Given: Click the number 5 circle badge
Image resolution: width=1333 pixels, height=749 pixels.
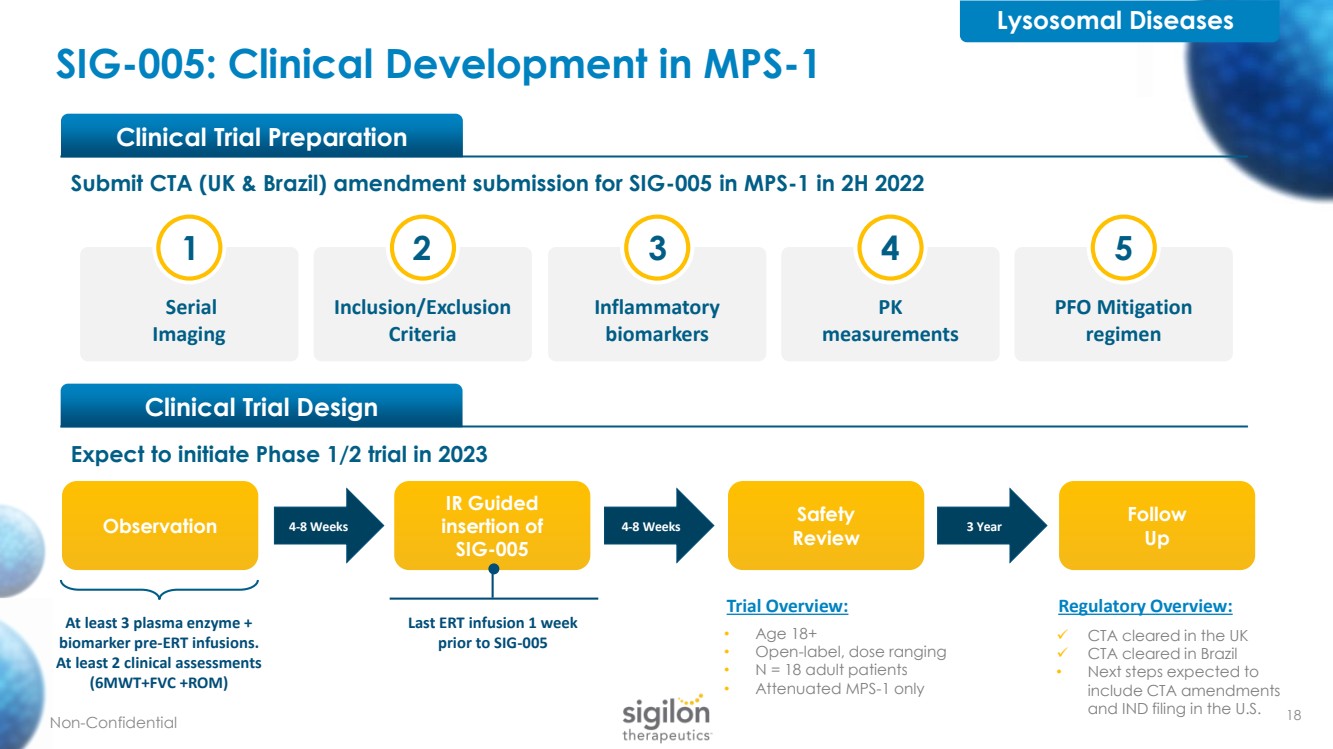Looking at the screenshot, I should point(1123,247).
